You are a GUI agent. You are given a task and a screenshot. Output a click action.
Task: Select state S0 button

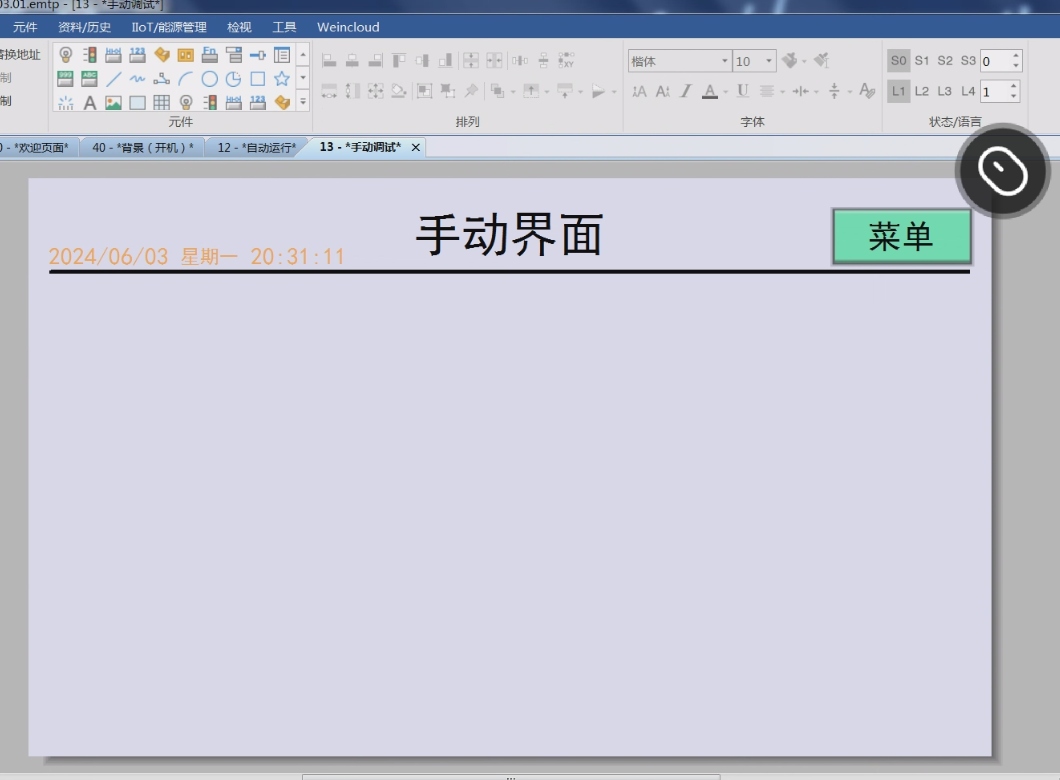(898, 61)
